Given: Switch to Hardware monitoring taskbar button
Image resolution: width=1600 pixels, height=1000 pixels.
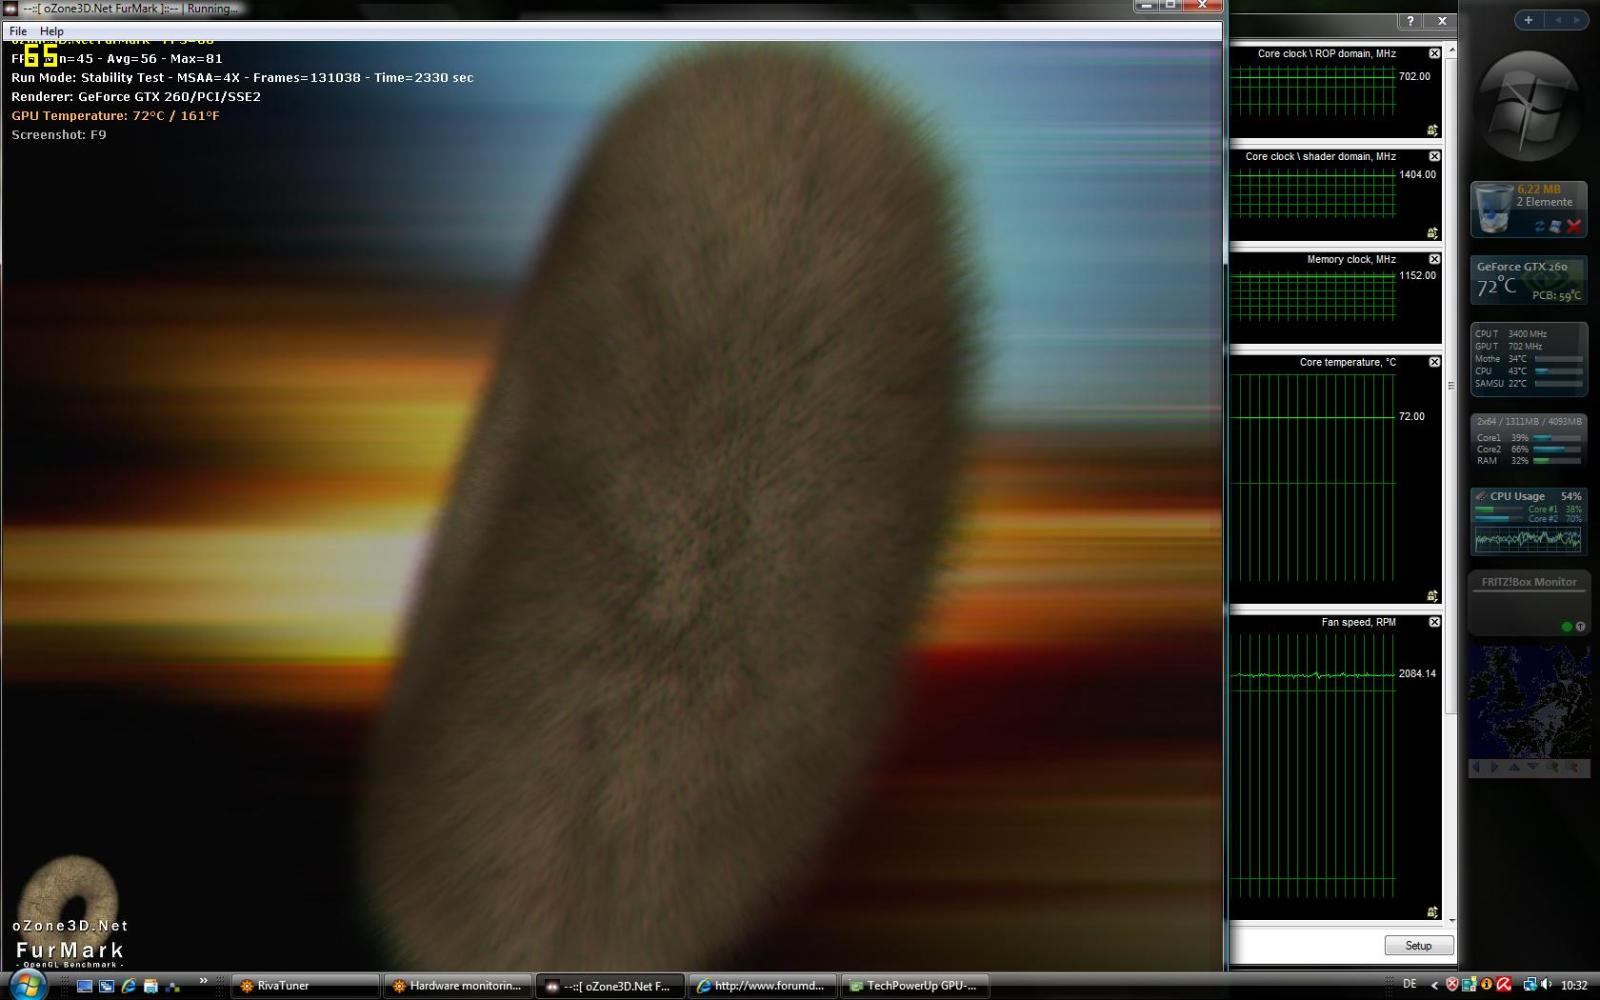Looking at the screenshot, I should pyautogui.click(x=458, y=986).
